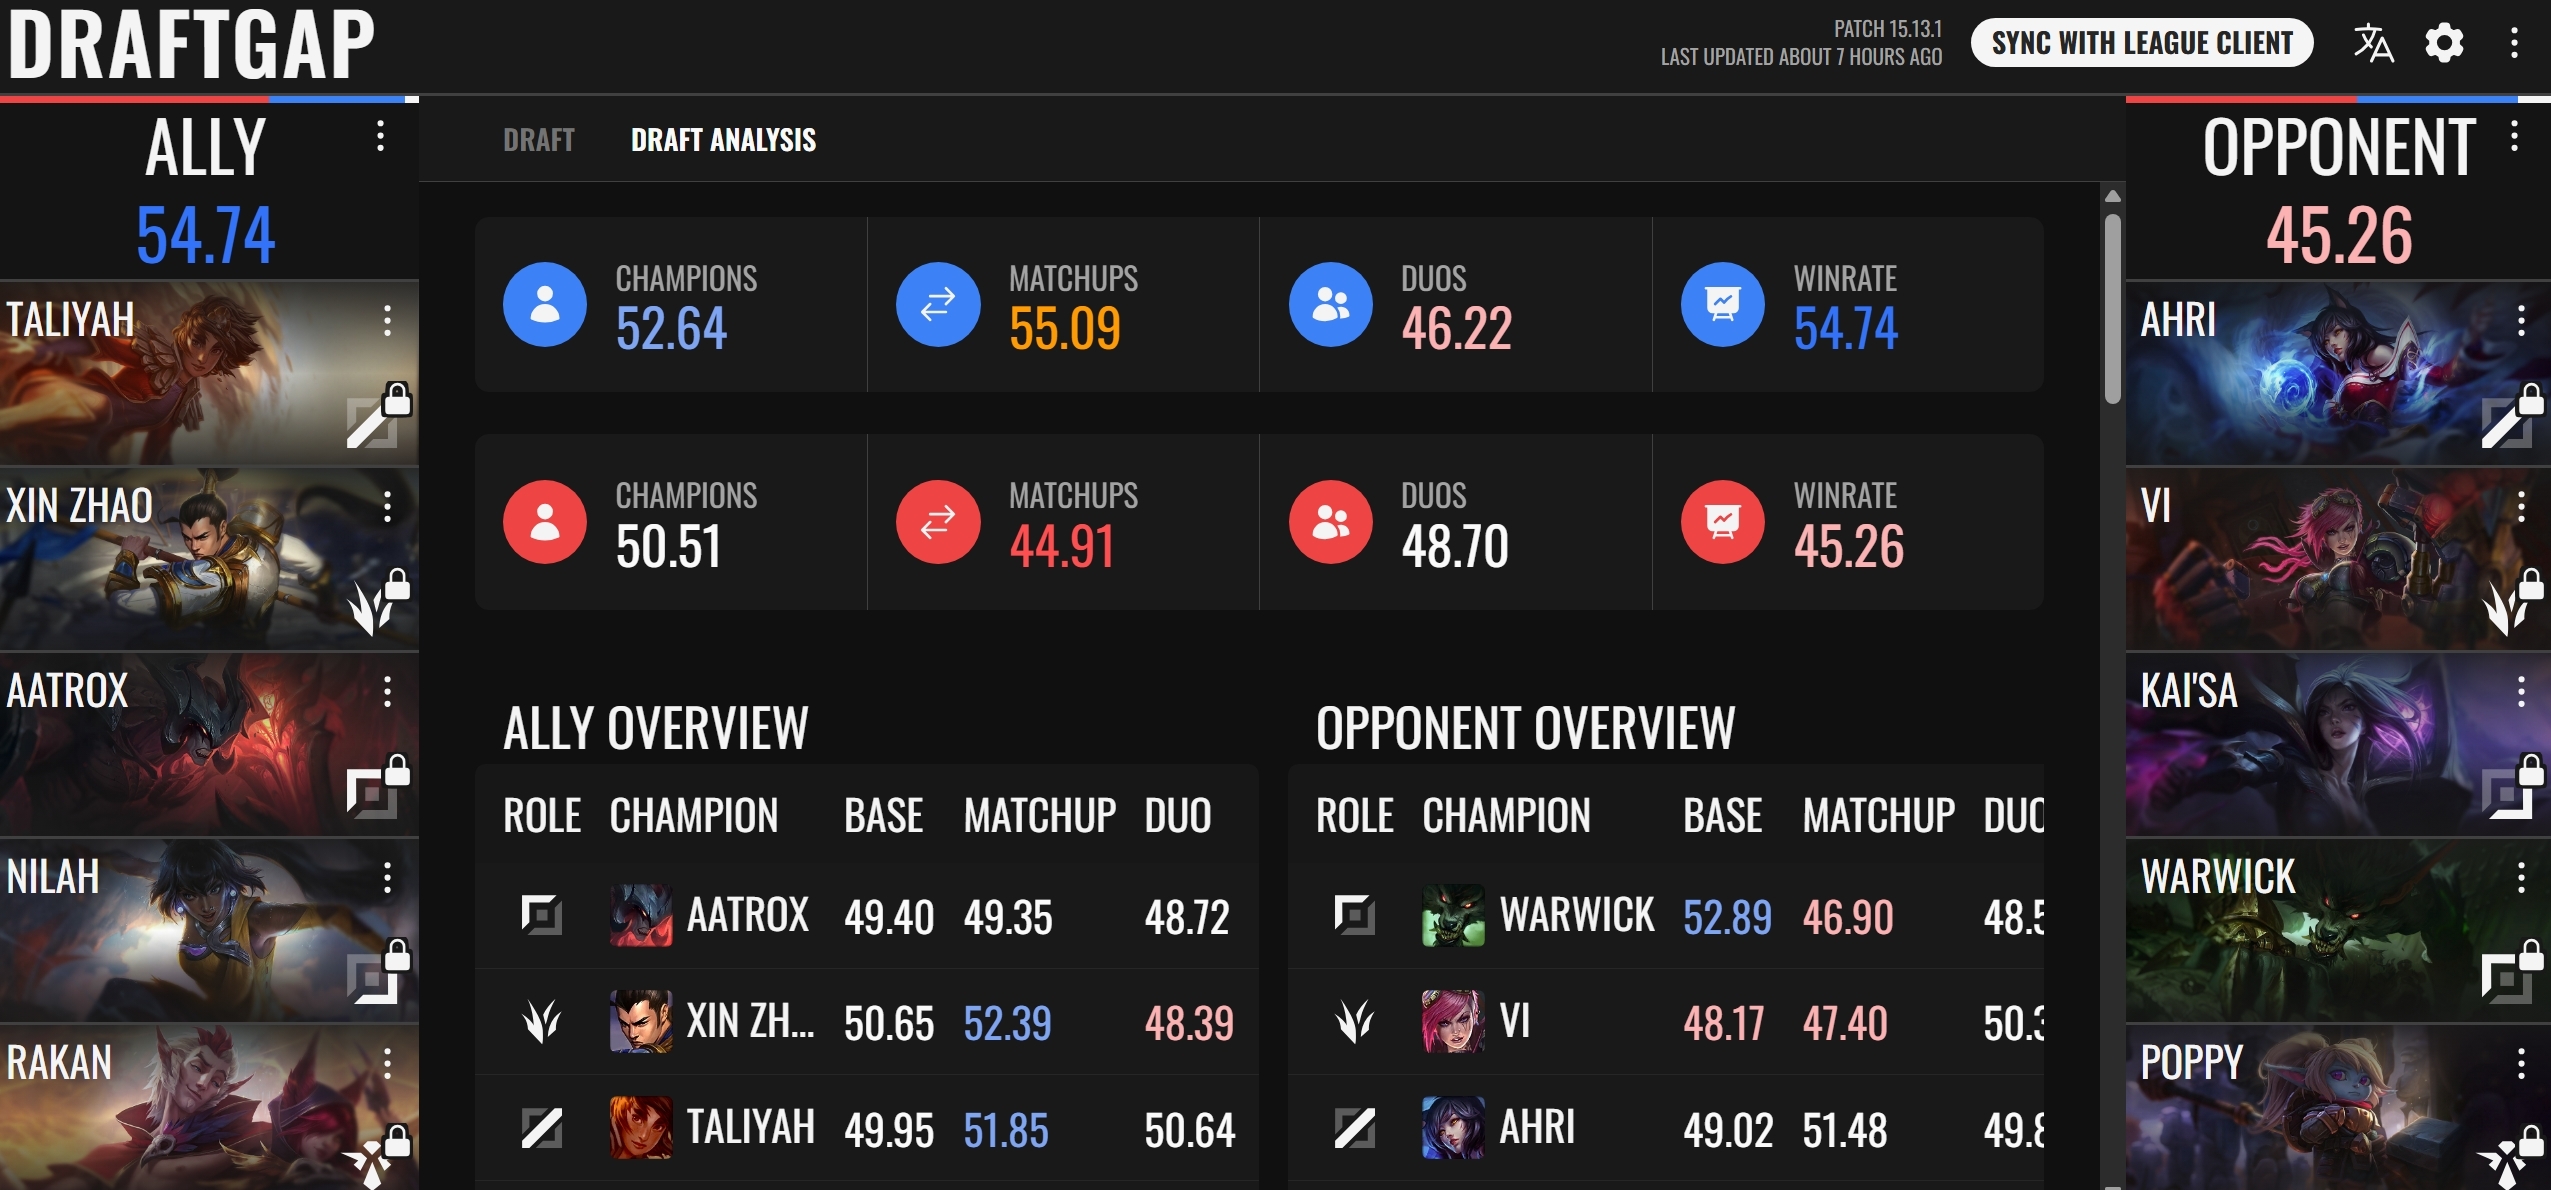Click Taliyah's mid lane role lock icon
This screenshot has width=2551, height=1190.
[x=378, y=415]
